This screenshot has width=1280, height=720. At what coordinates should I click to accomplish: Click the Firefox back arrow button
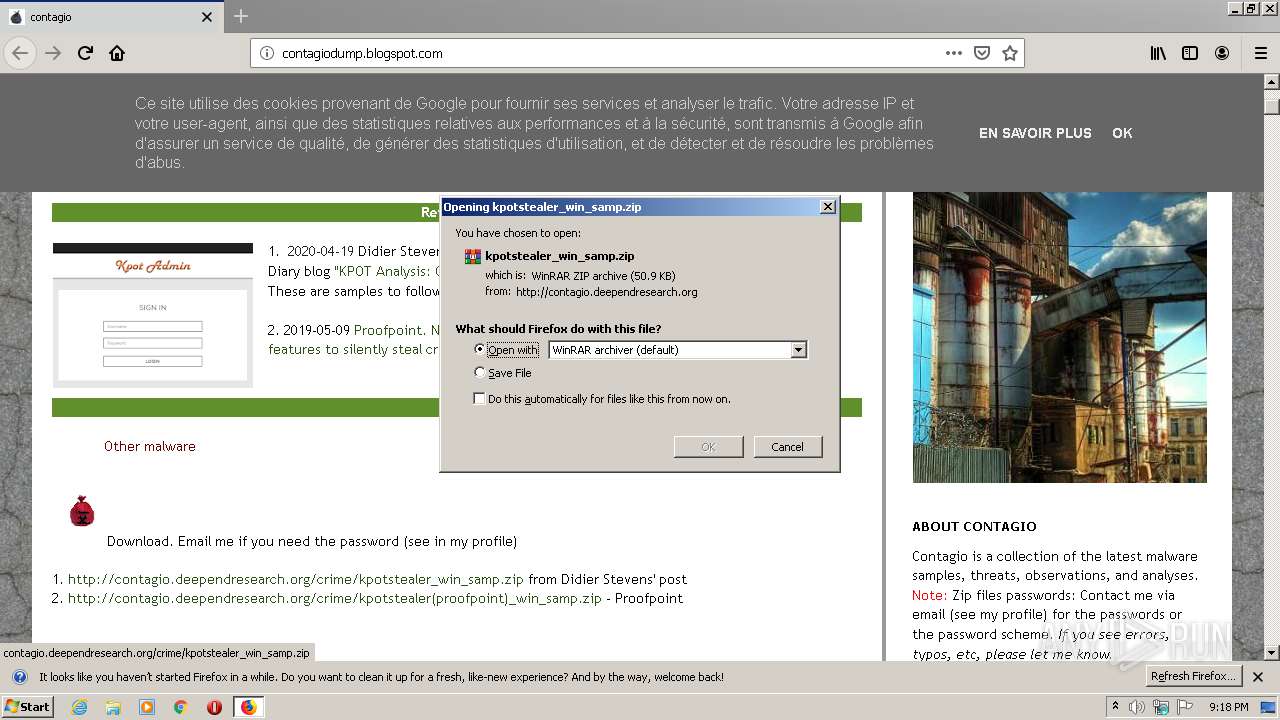pos(21,53)
